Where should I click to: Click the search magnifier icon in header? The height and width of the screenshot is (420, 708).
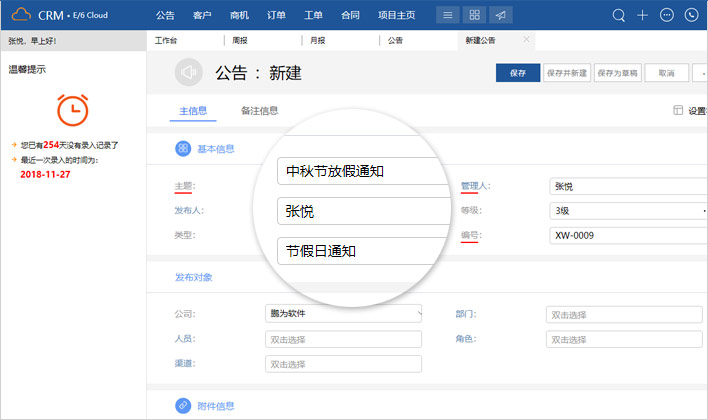pos(619,15)
